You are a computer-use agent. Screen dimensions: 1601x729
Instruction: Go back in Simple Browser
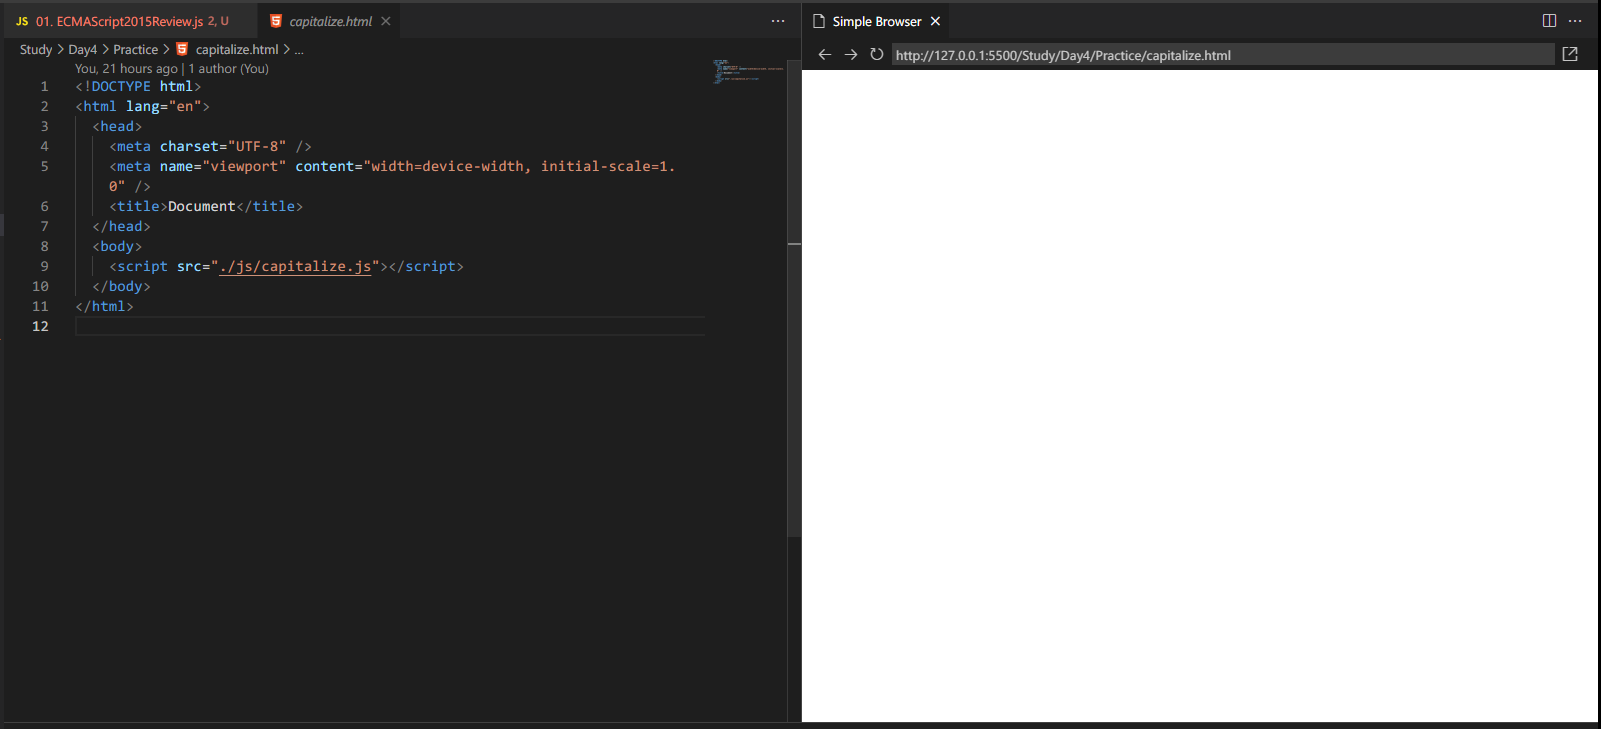[x=824, y=55]
